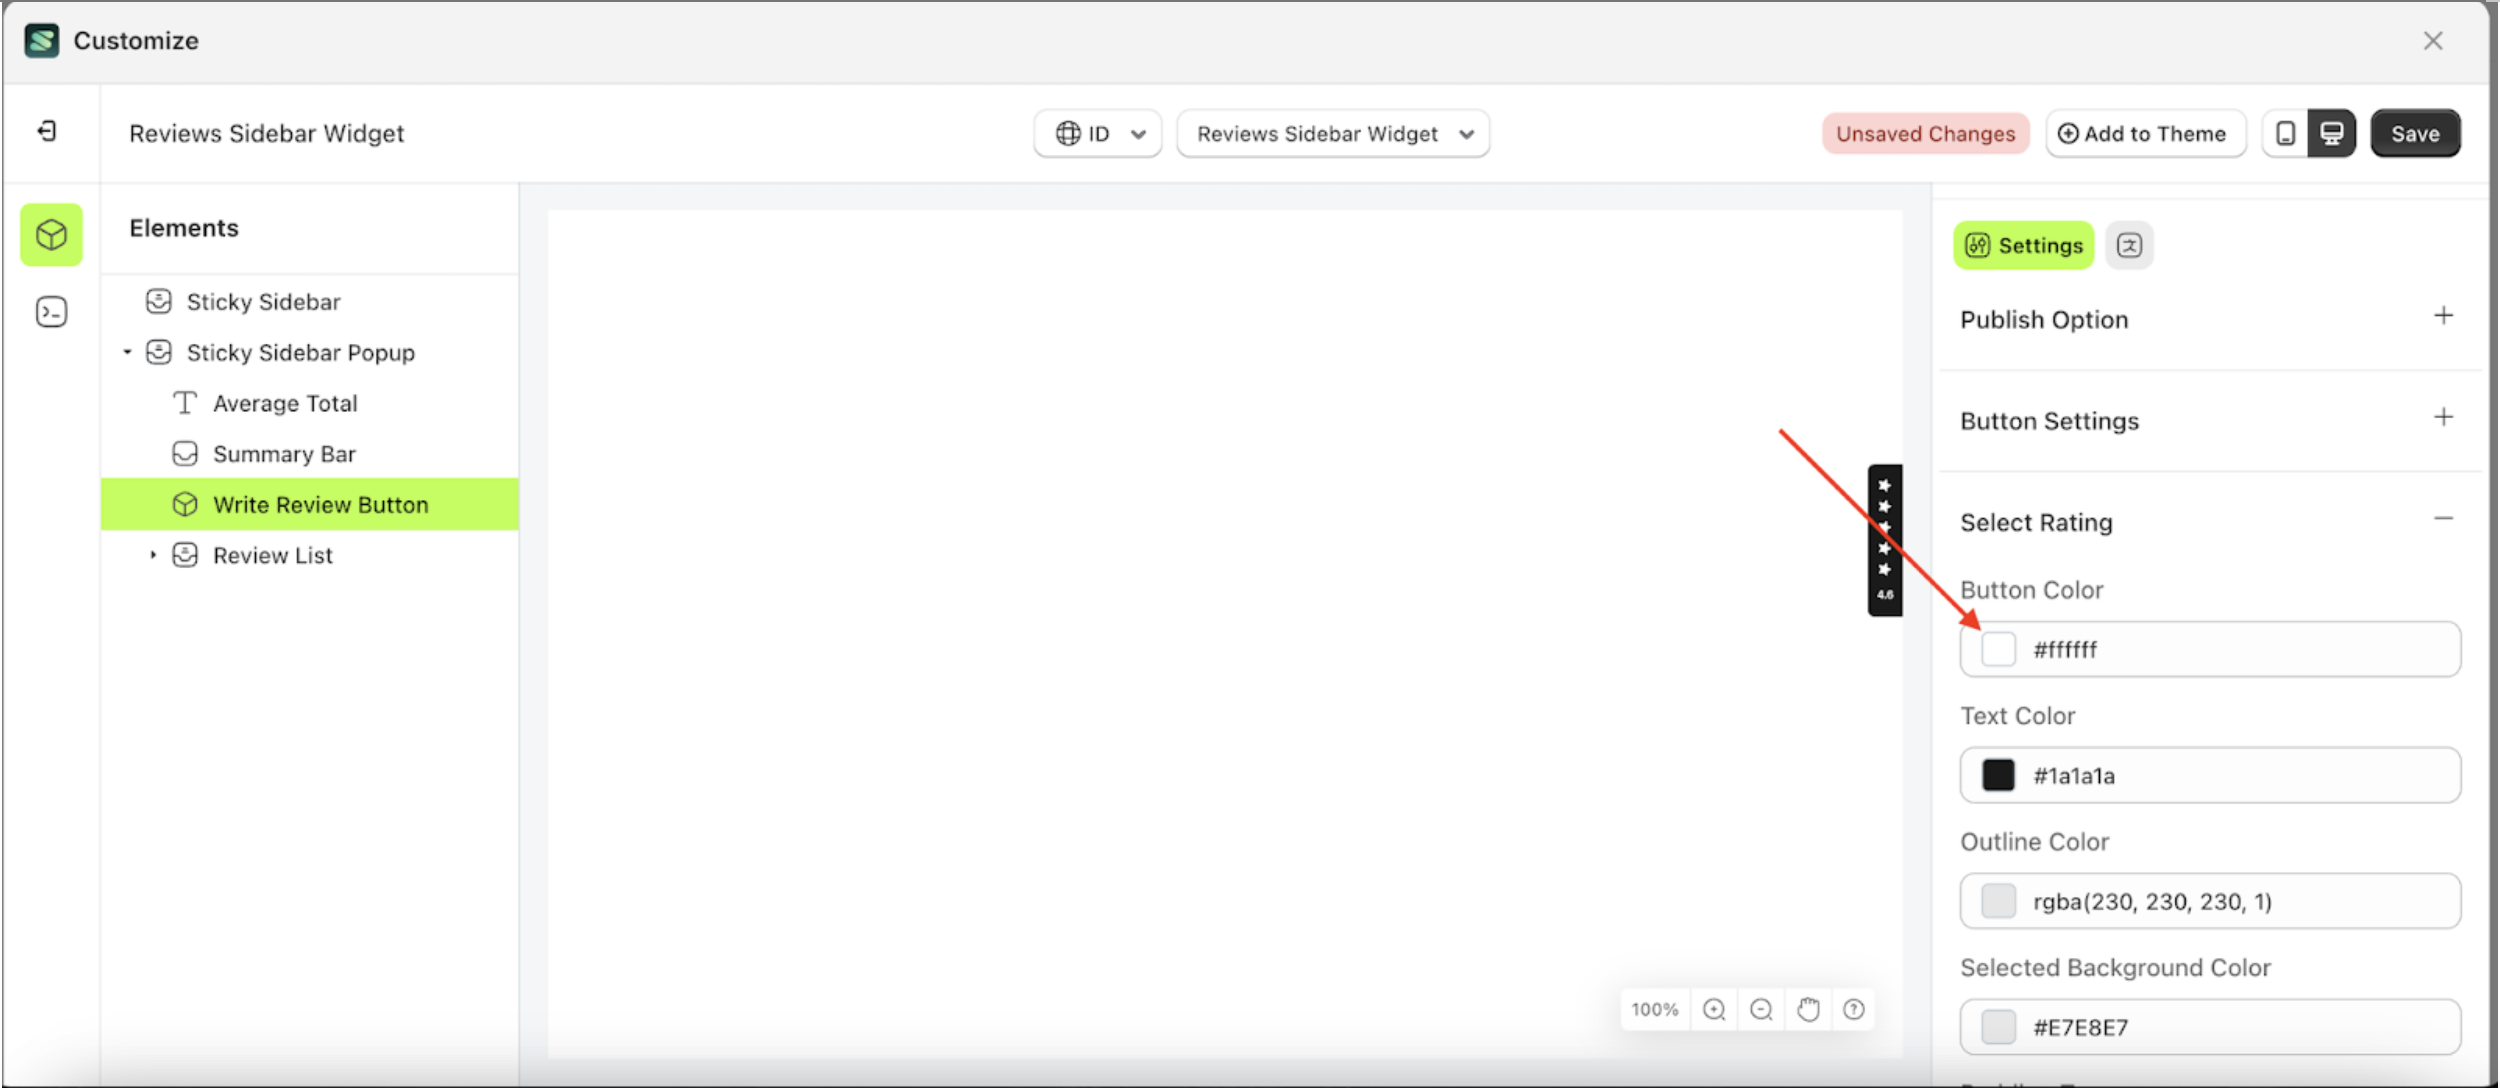Click the Selected Background Color swatch box

click(1997, 1026)
